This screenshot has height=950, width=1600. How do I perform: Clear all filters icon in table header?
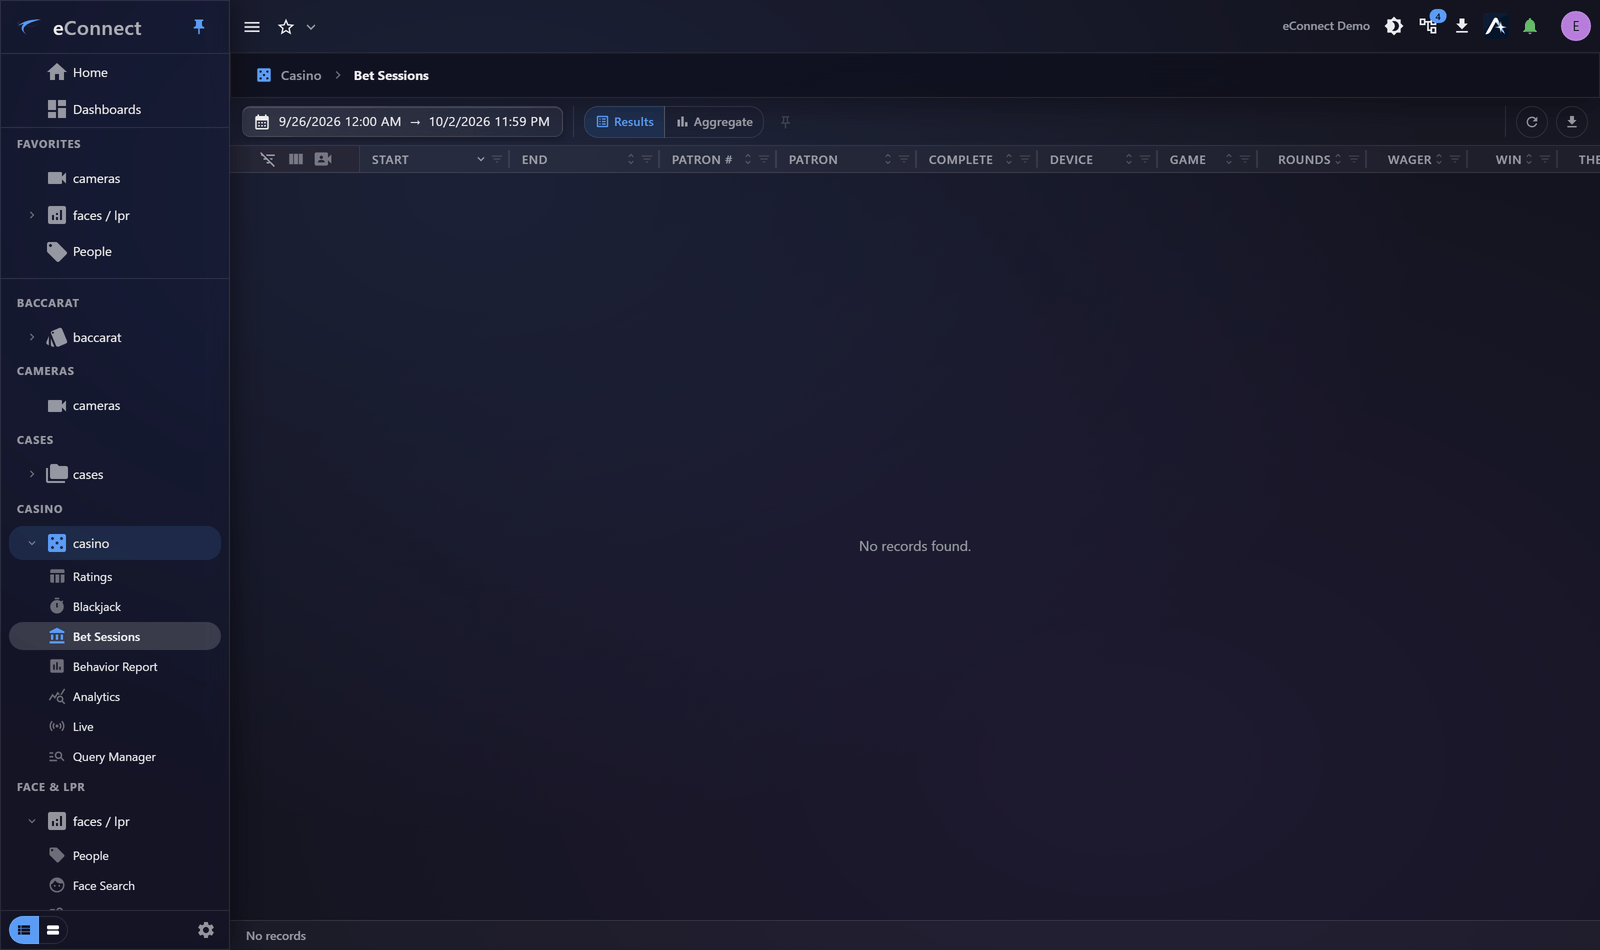point(268,159)
